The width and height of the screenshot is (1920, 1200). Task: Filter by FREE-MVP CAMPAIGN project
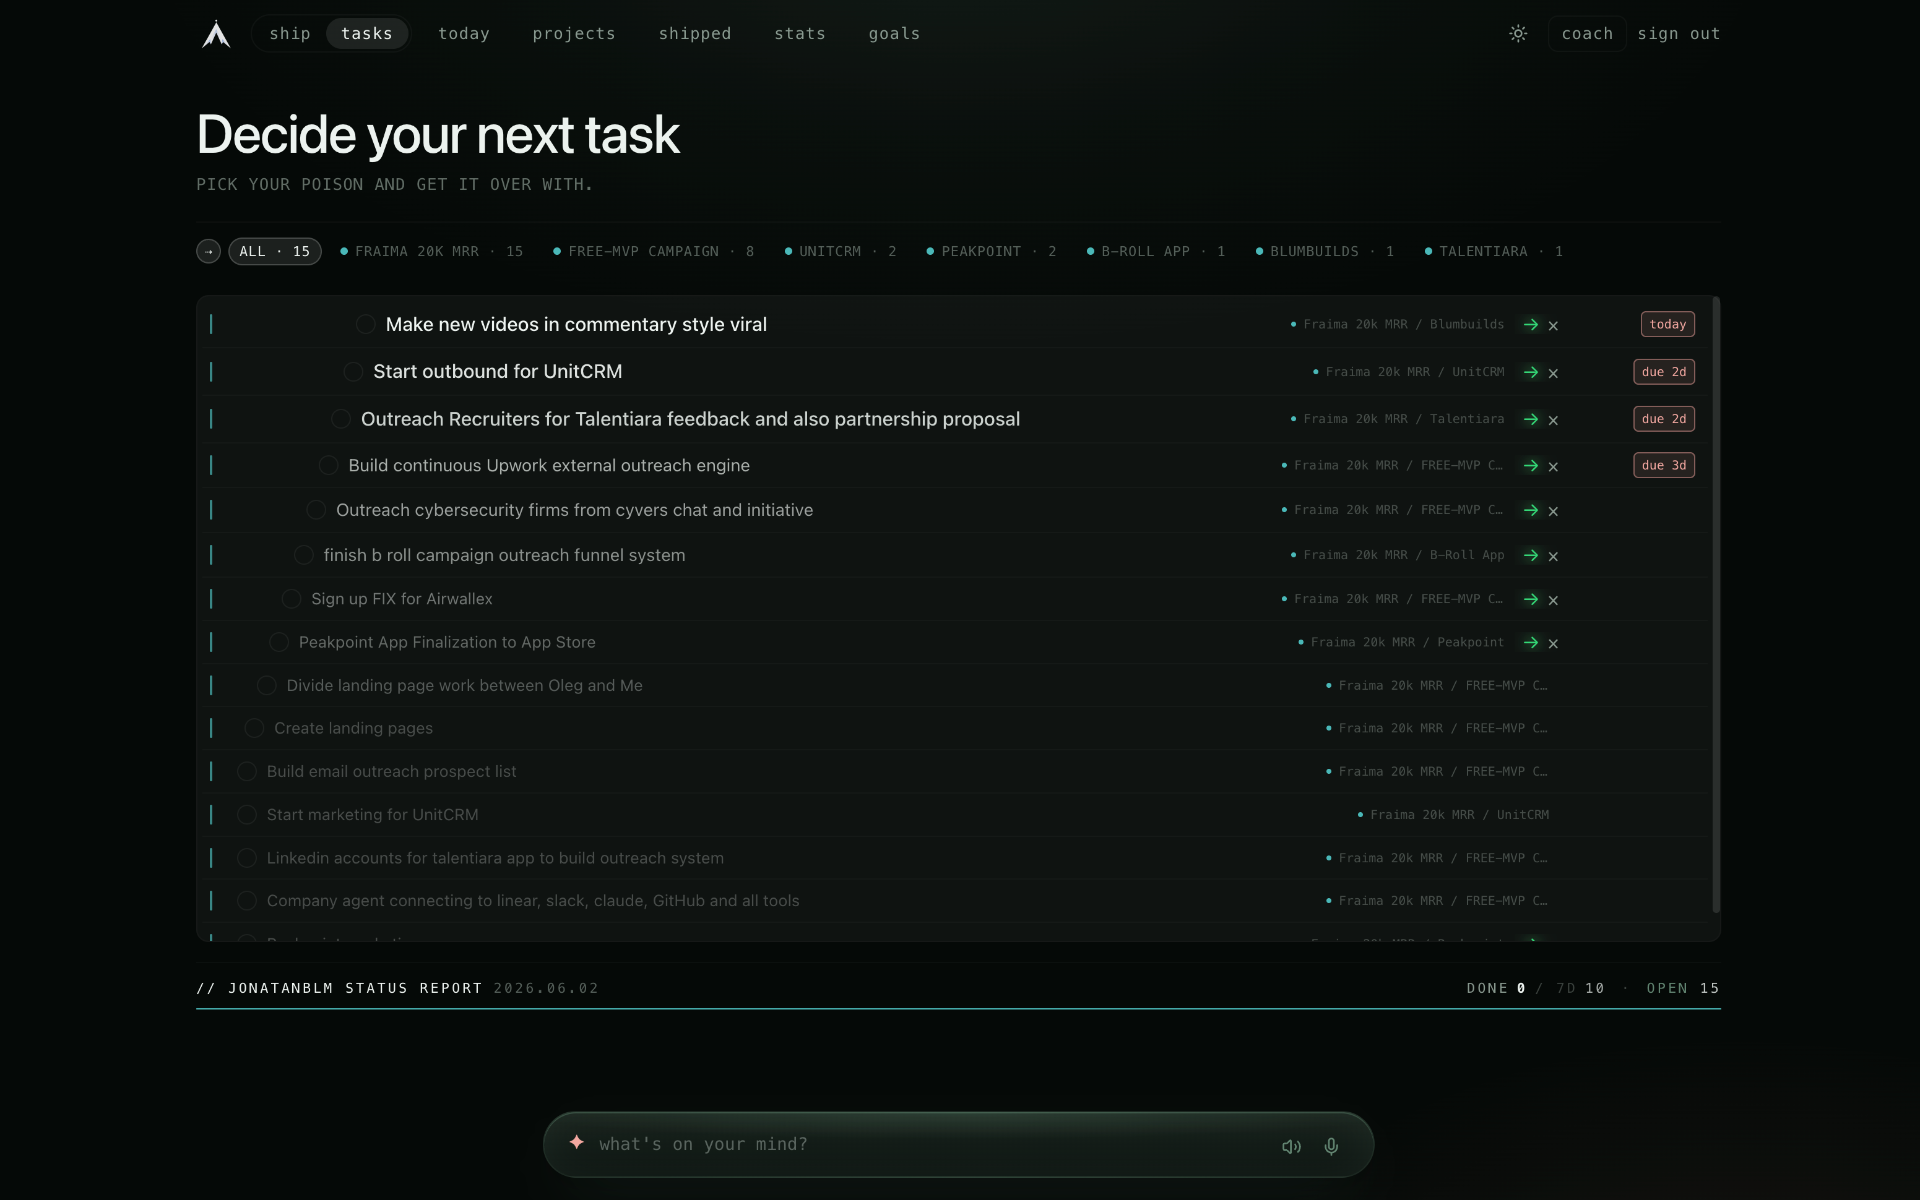click(654, 252)
